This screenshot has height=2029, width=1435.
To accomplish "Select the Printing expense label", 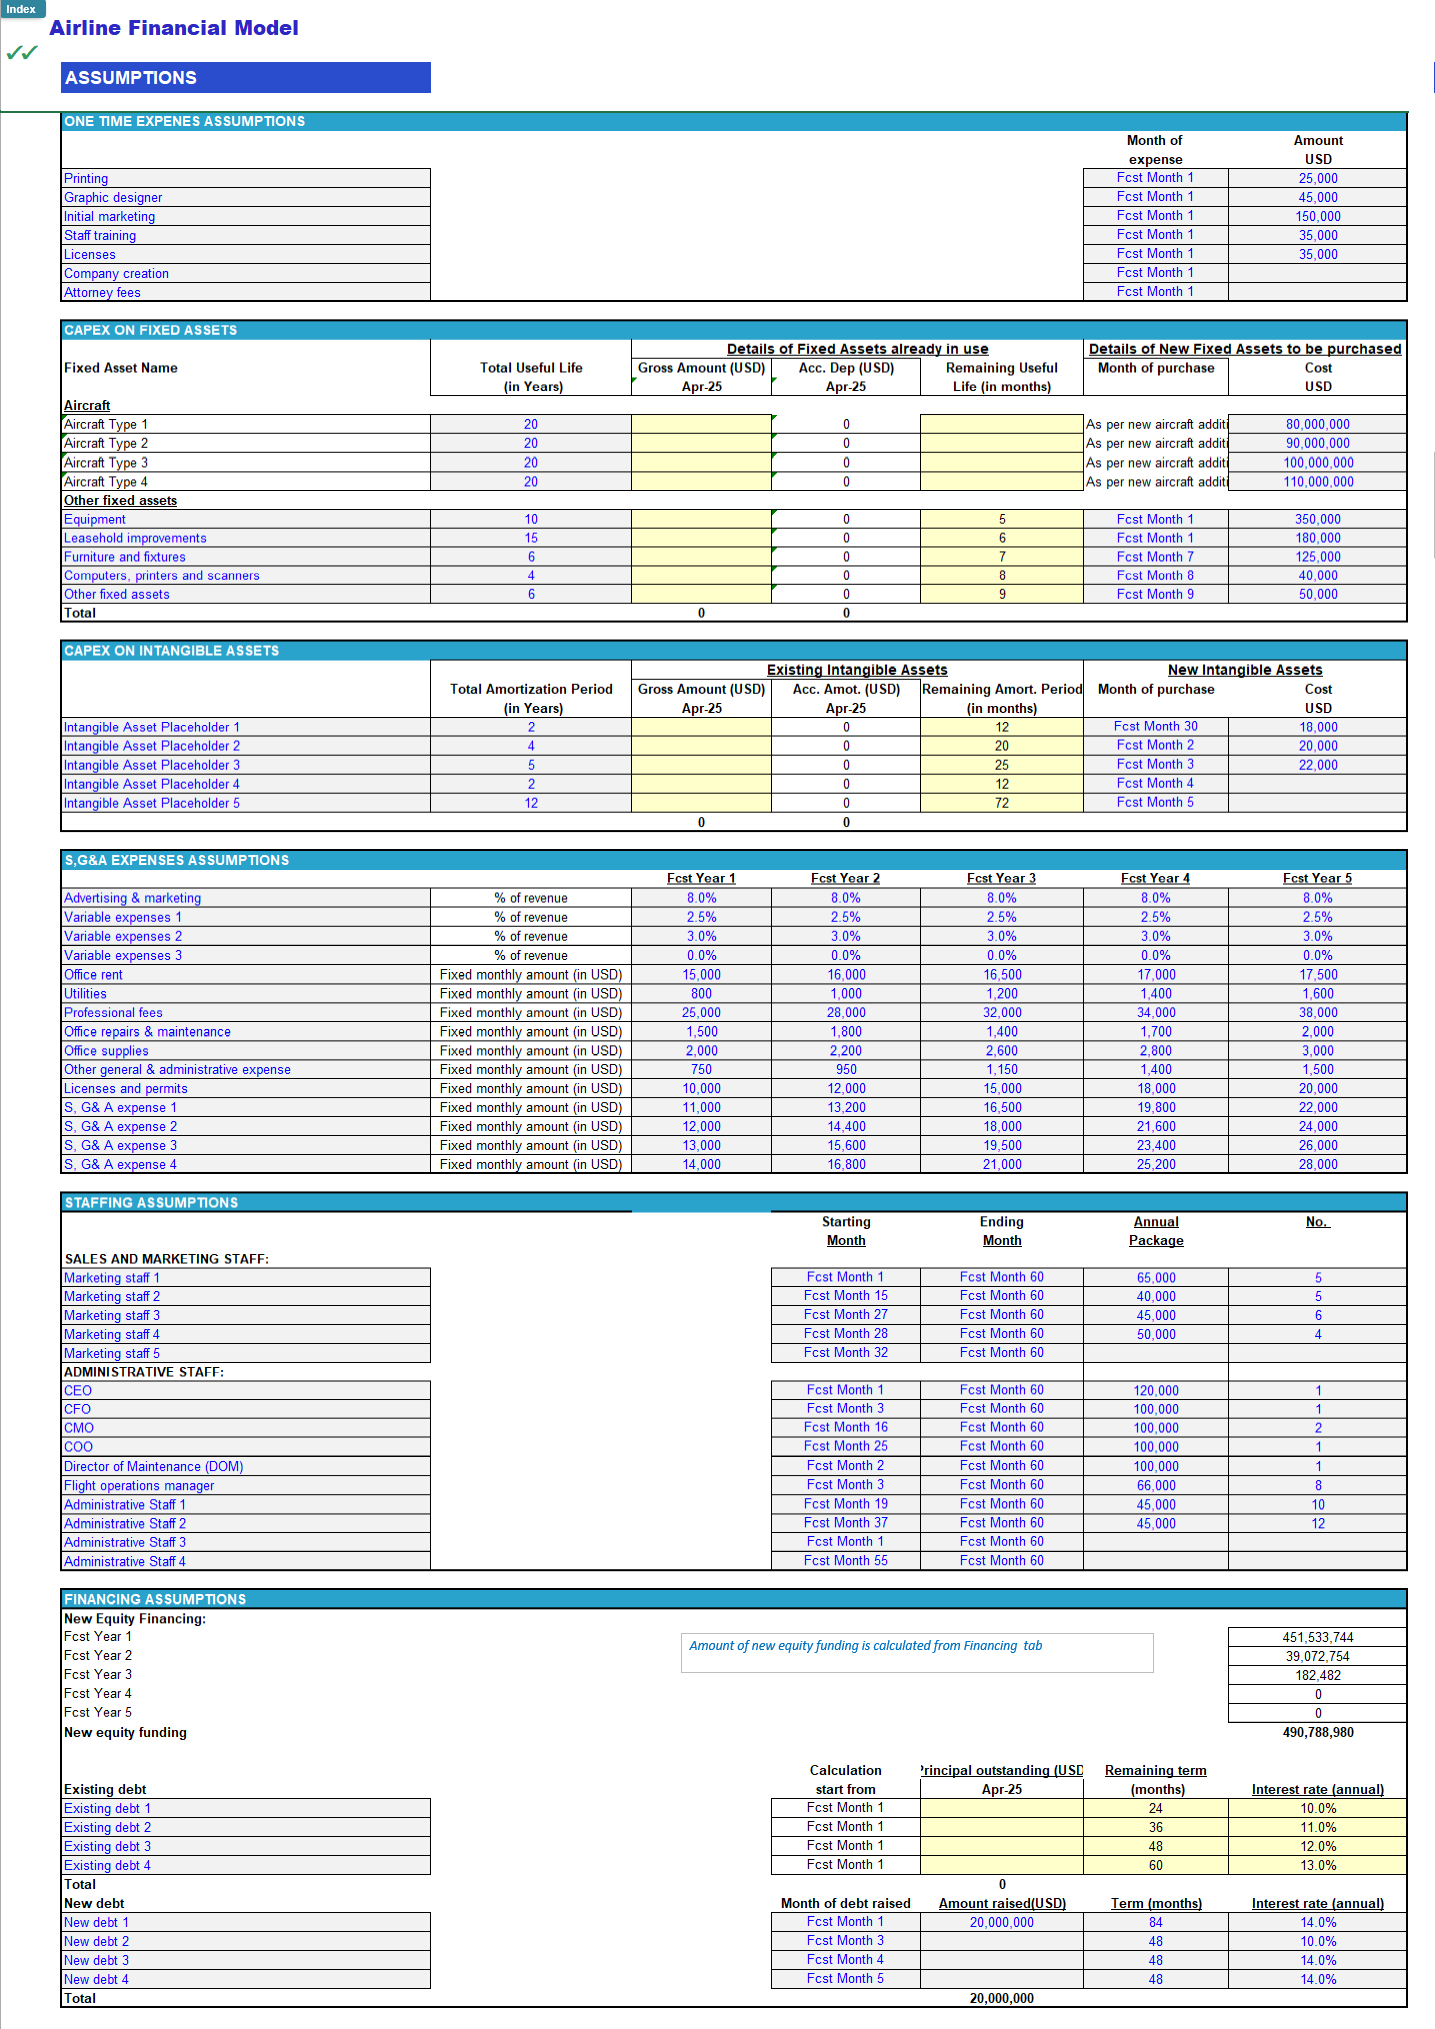I will [246, 179].
